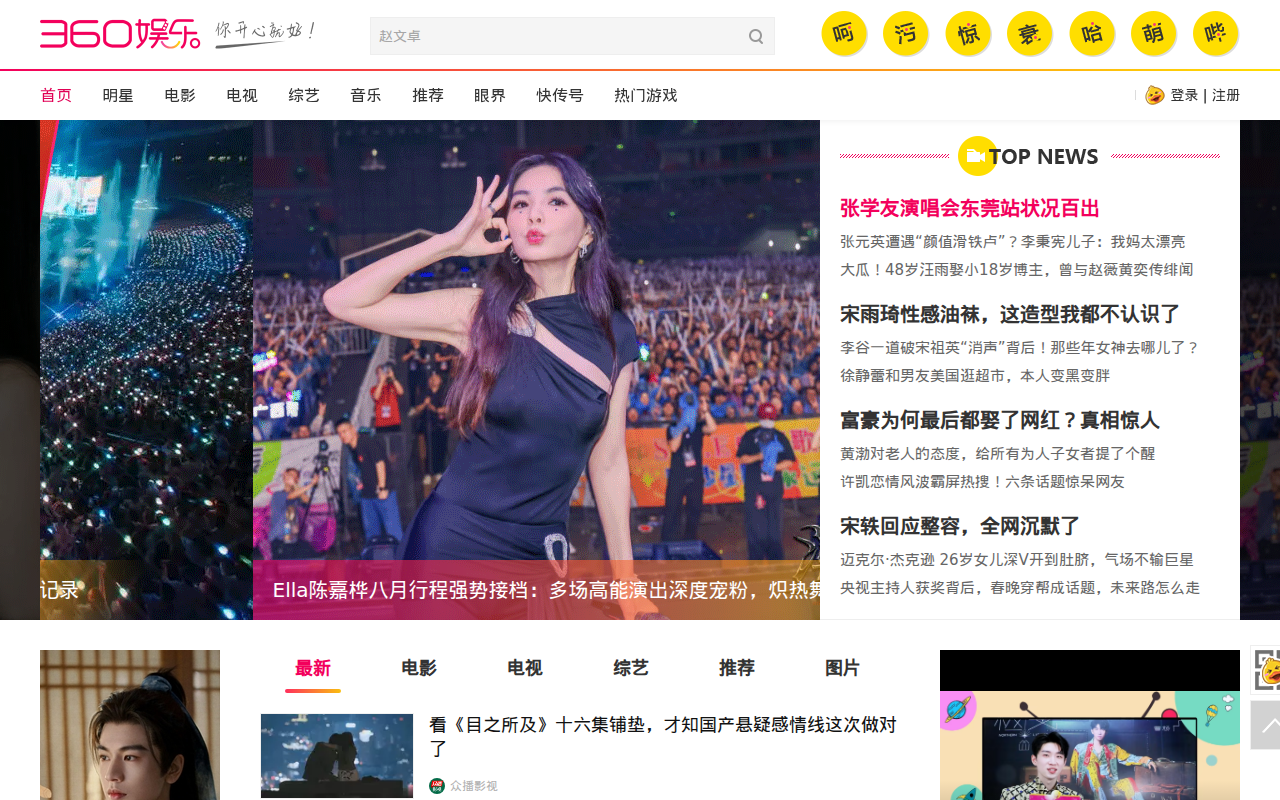Select the yellow 惊 mood icon

[967, 34]
